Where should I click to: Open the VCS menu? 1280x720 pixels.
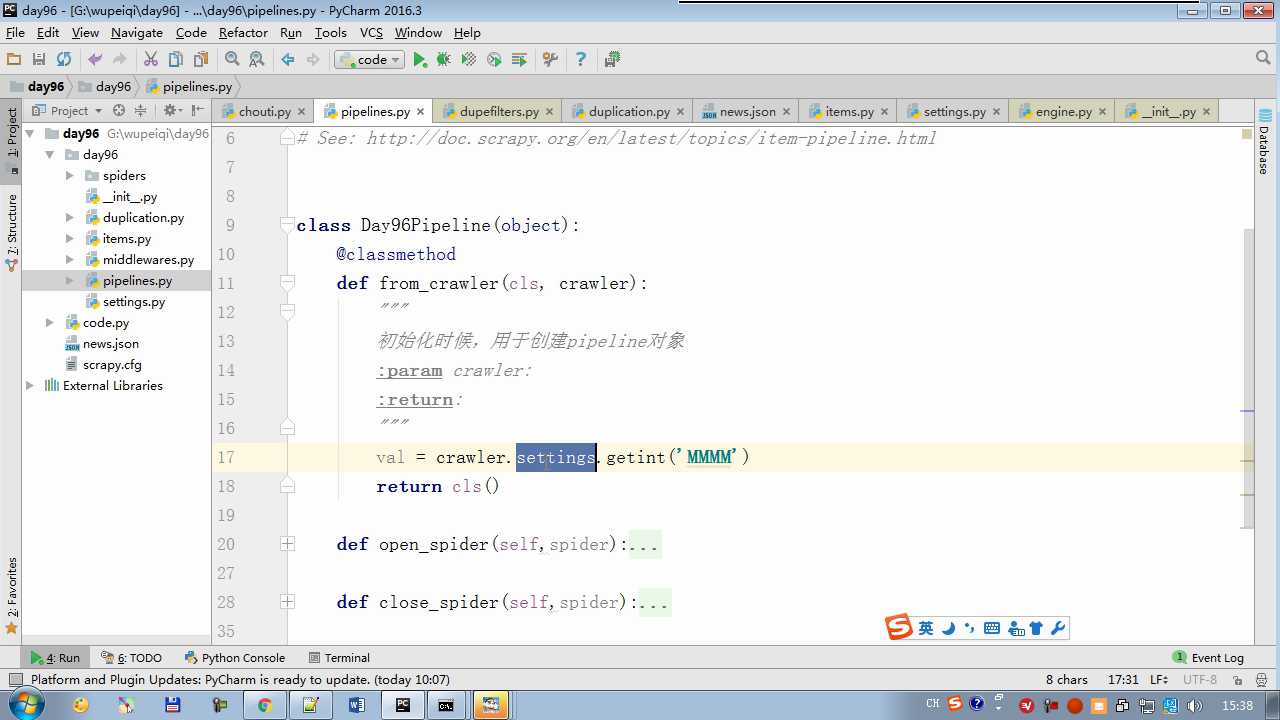[x=371, y=32]
